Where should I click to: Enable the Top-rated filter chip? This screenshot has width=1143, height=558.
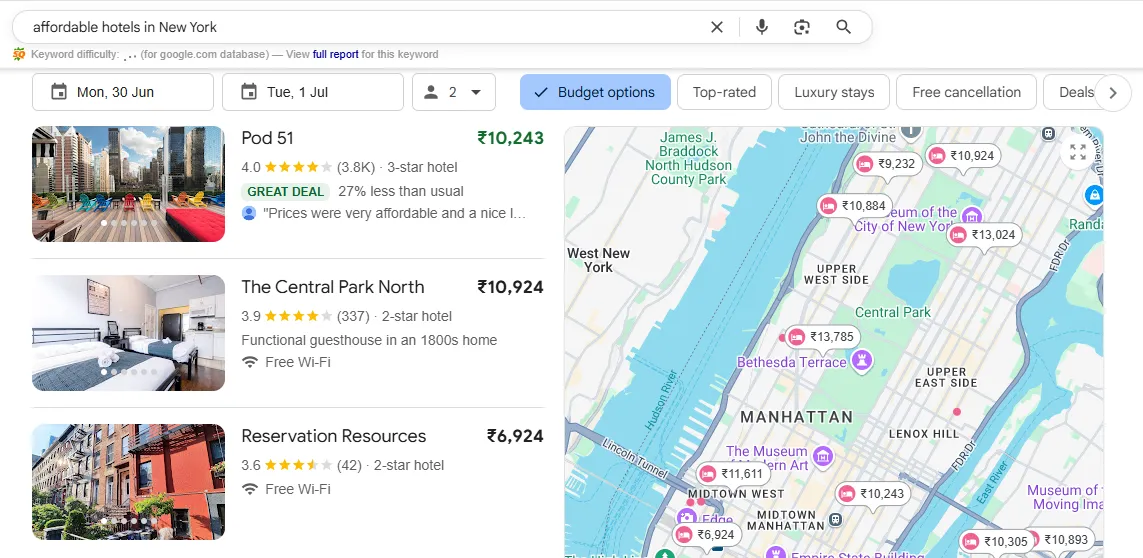[x=724, y=92]
